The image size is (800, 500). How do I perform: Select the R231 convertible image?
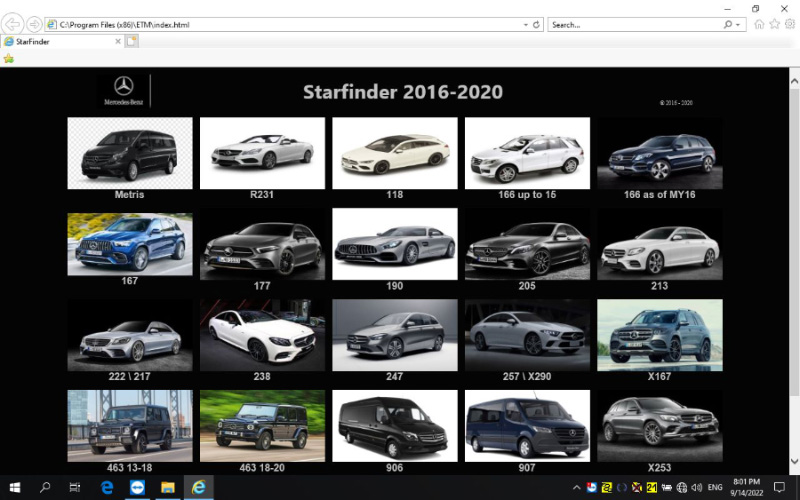coord(262,153)
